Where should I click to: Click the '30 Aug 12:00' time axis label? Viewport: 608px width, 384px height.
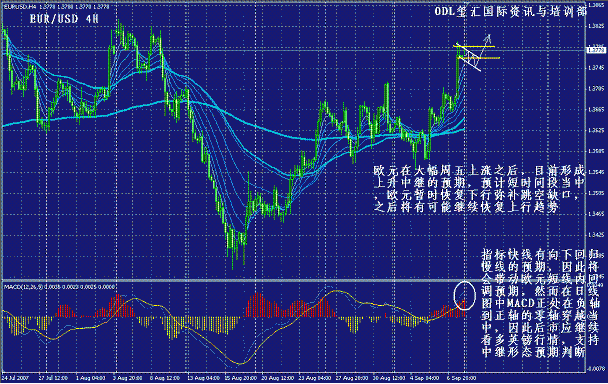[390, 377]
